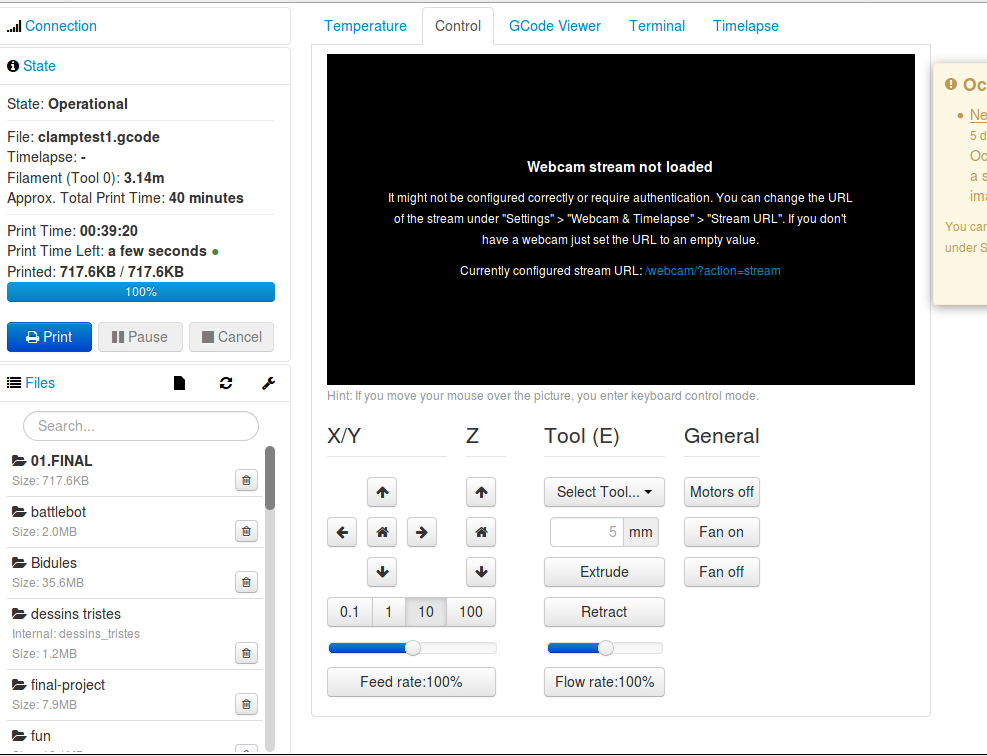Delete the battlebot folder
This screenshot has height=756, width=987.
tap(246, 531)
